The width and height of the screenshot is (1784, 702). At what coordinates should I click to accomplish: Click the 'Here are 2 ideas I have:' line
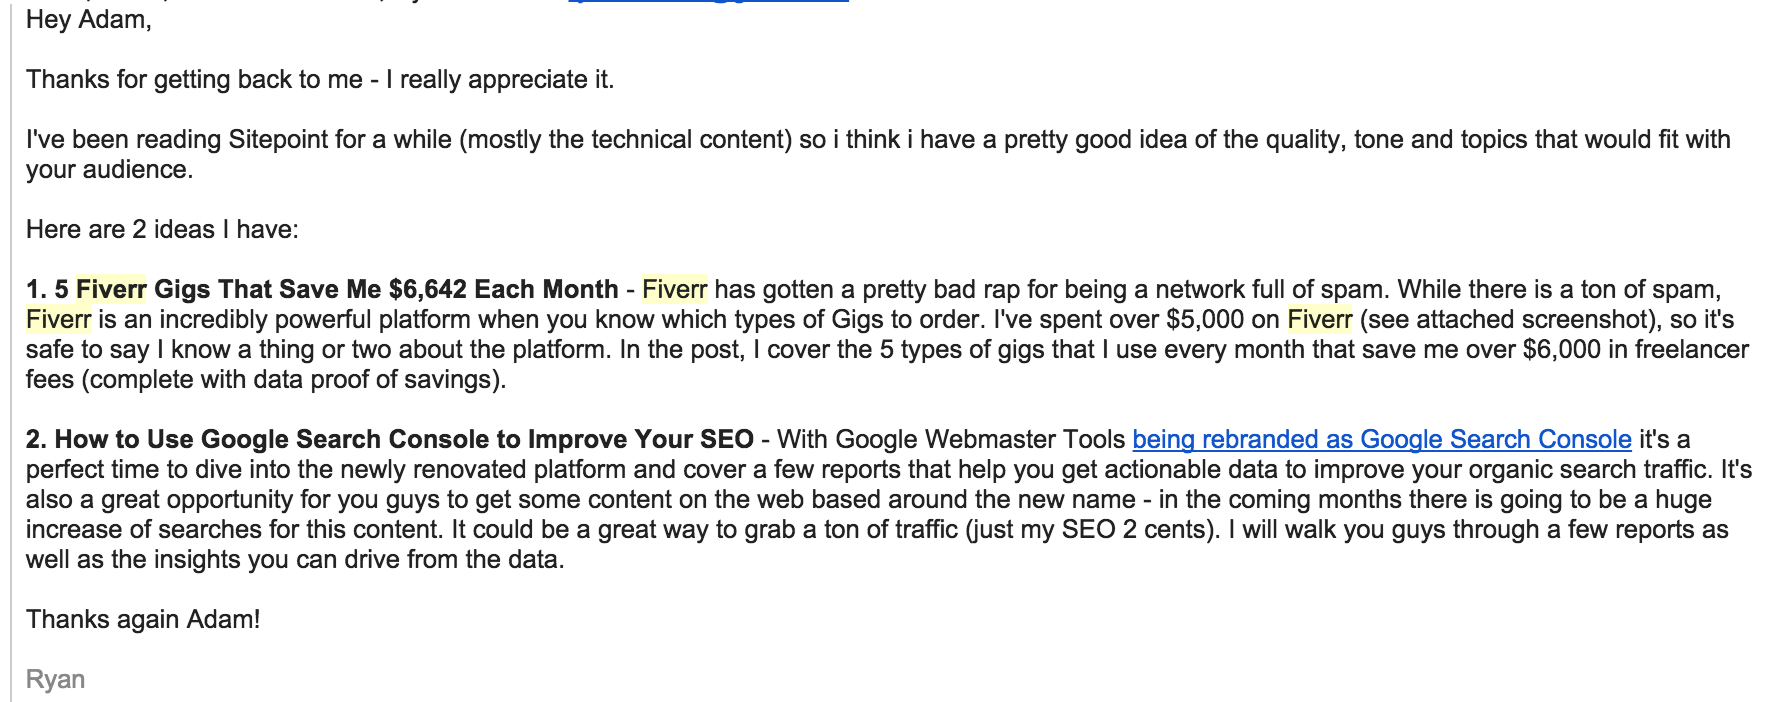162,229
